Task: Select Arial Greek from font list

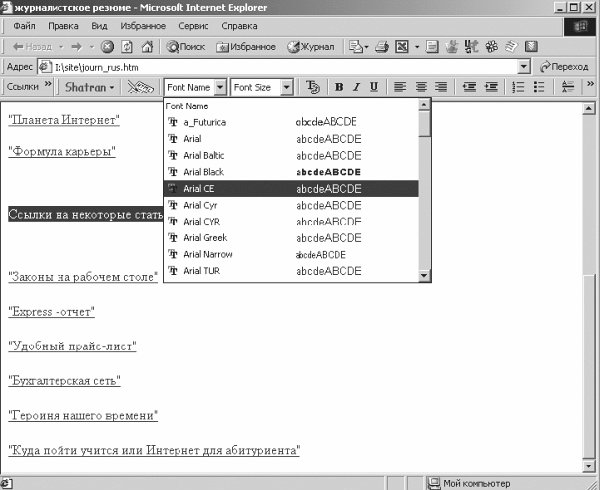Action: [291, 238]
